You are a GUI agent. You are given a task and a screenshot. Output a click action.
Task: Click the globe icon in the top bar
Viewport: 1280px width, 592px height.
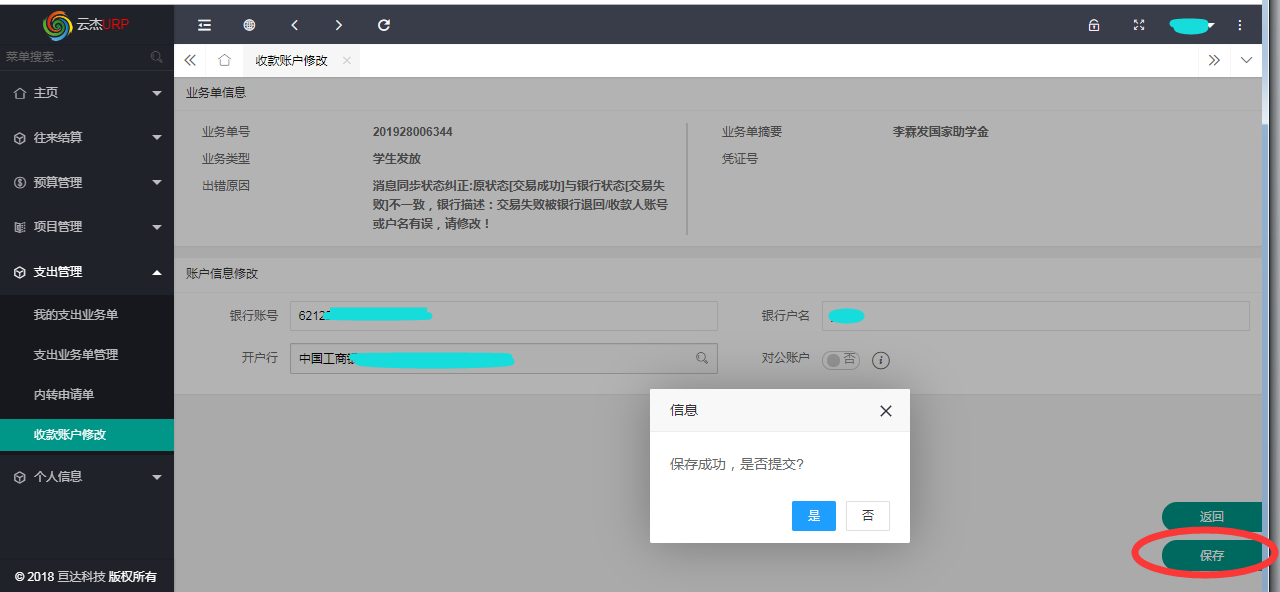click(x=249, y=25)
